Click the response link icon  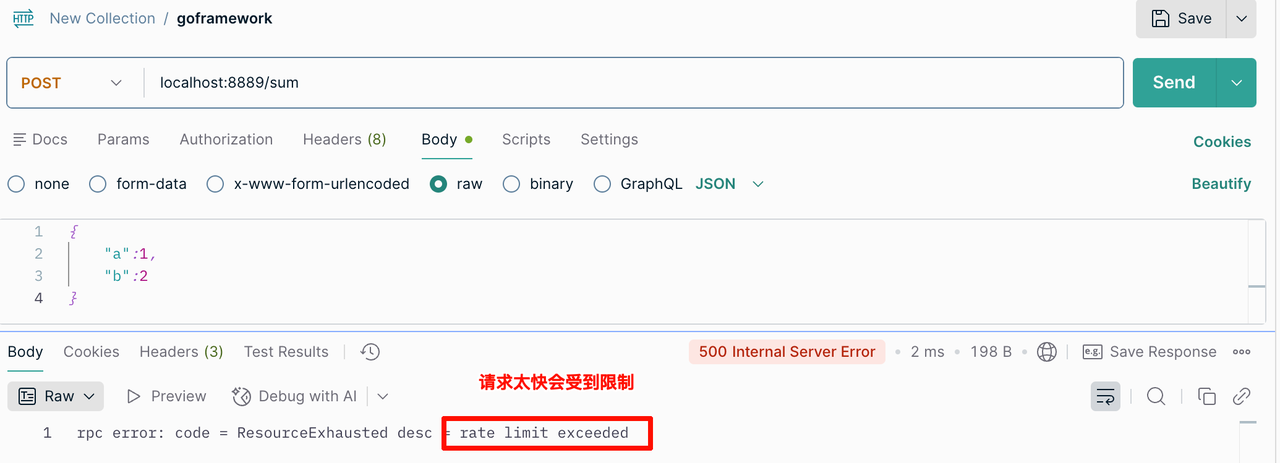(x=1242, y=396)
